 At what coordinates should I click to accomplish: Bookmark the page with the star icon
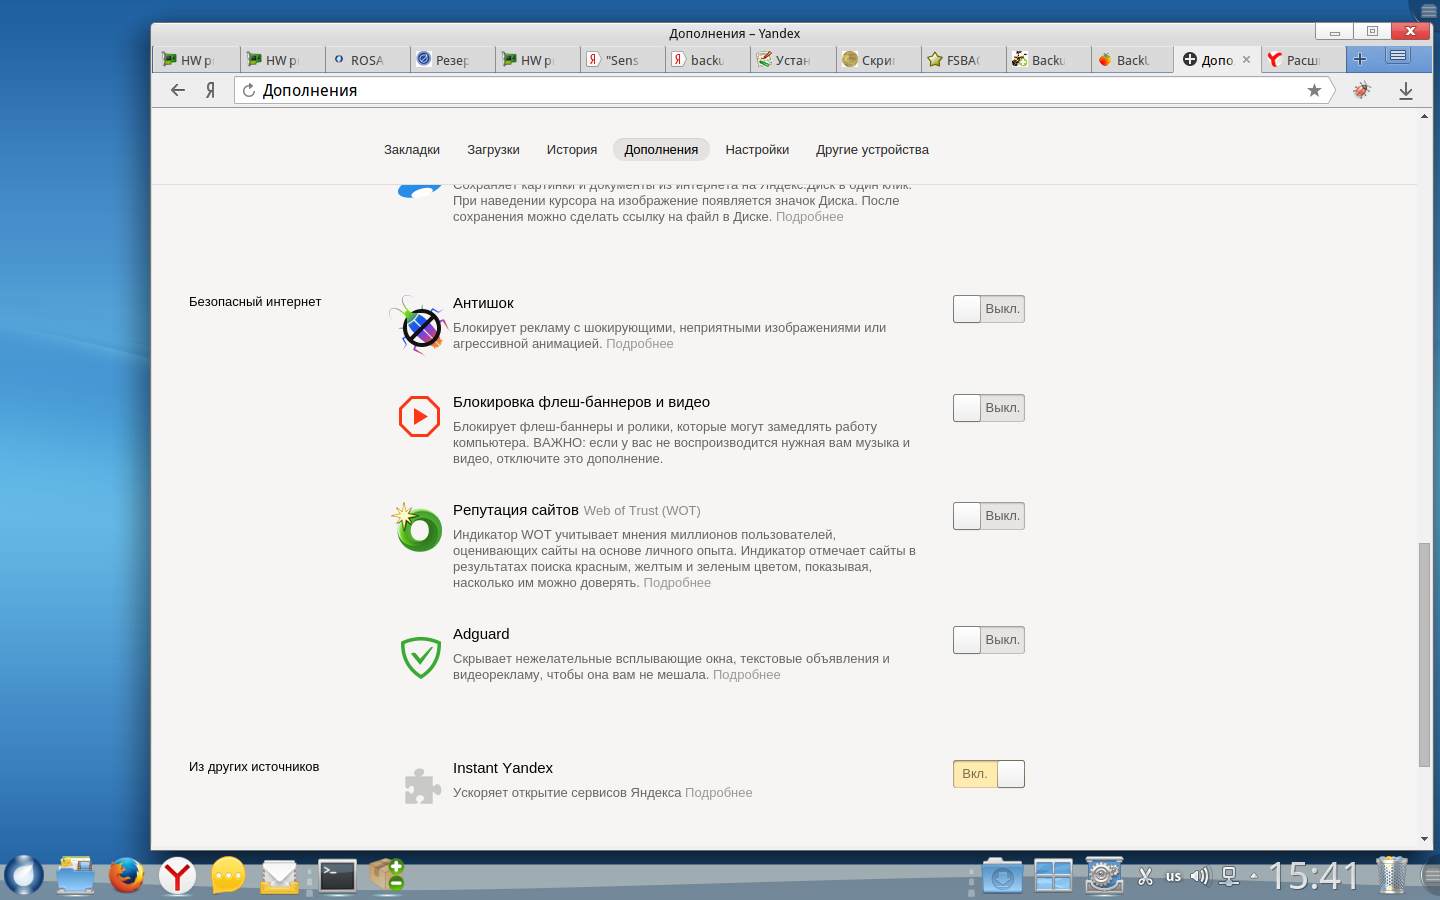coord(1314,90)
